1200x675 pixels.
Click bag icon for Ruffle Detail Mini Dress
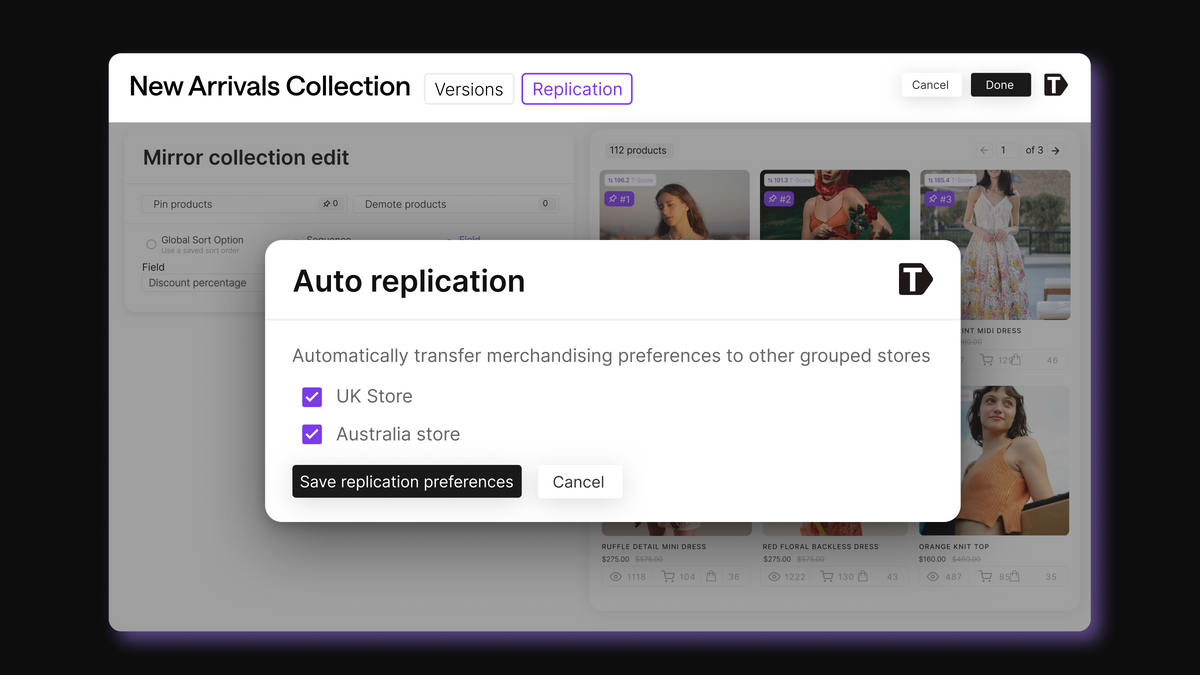coord(711,577)
